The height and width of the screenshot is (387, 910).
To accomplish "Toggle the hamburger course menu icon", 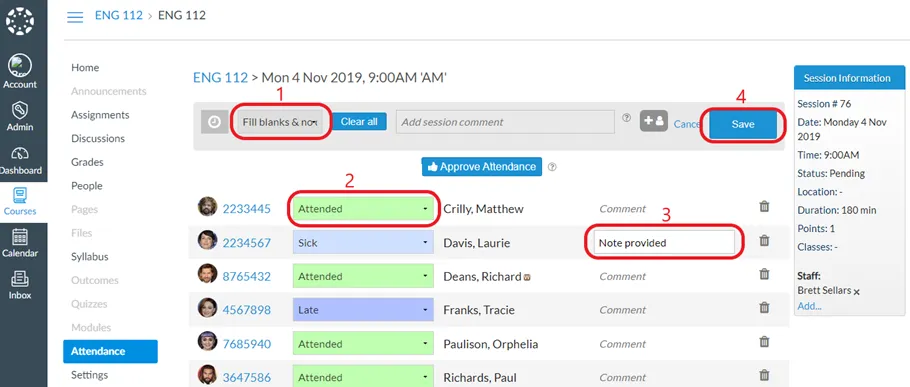I will [x=75, y=17].
